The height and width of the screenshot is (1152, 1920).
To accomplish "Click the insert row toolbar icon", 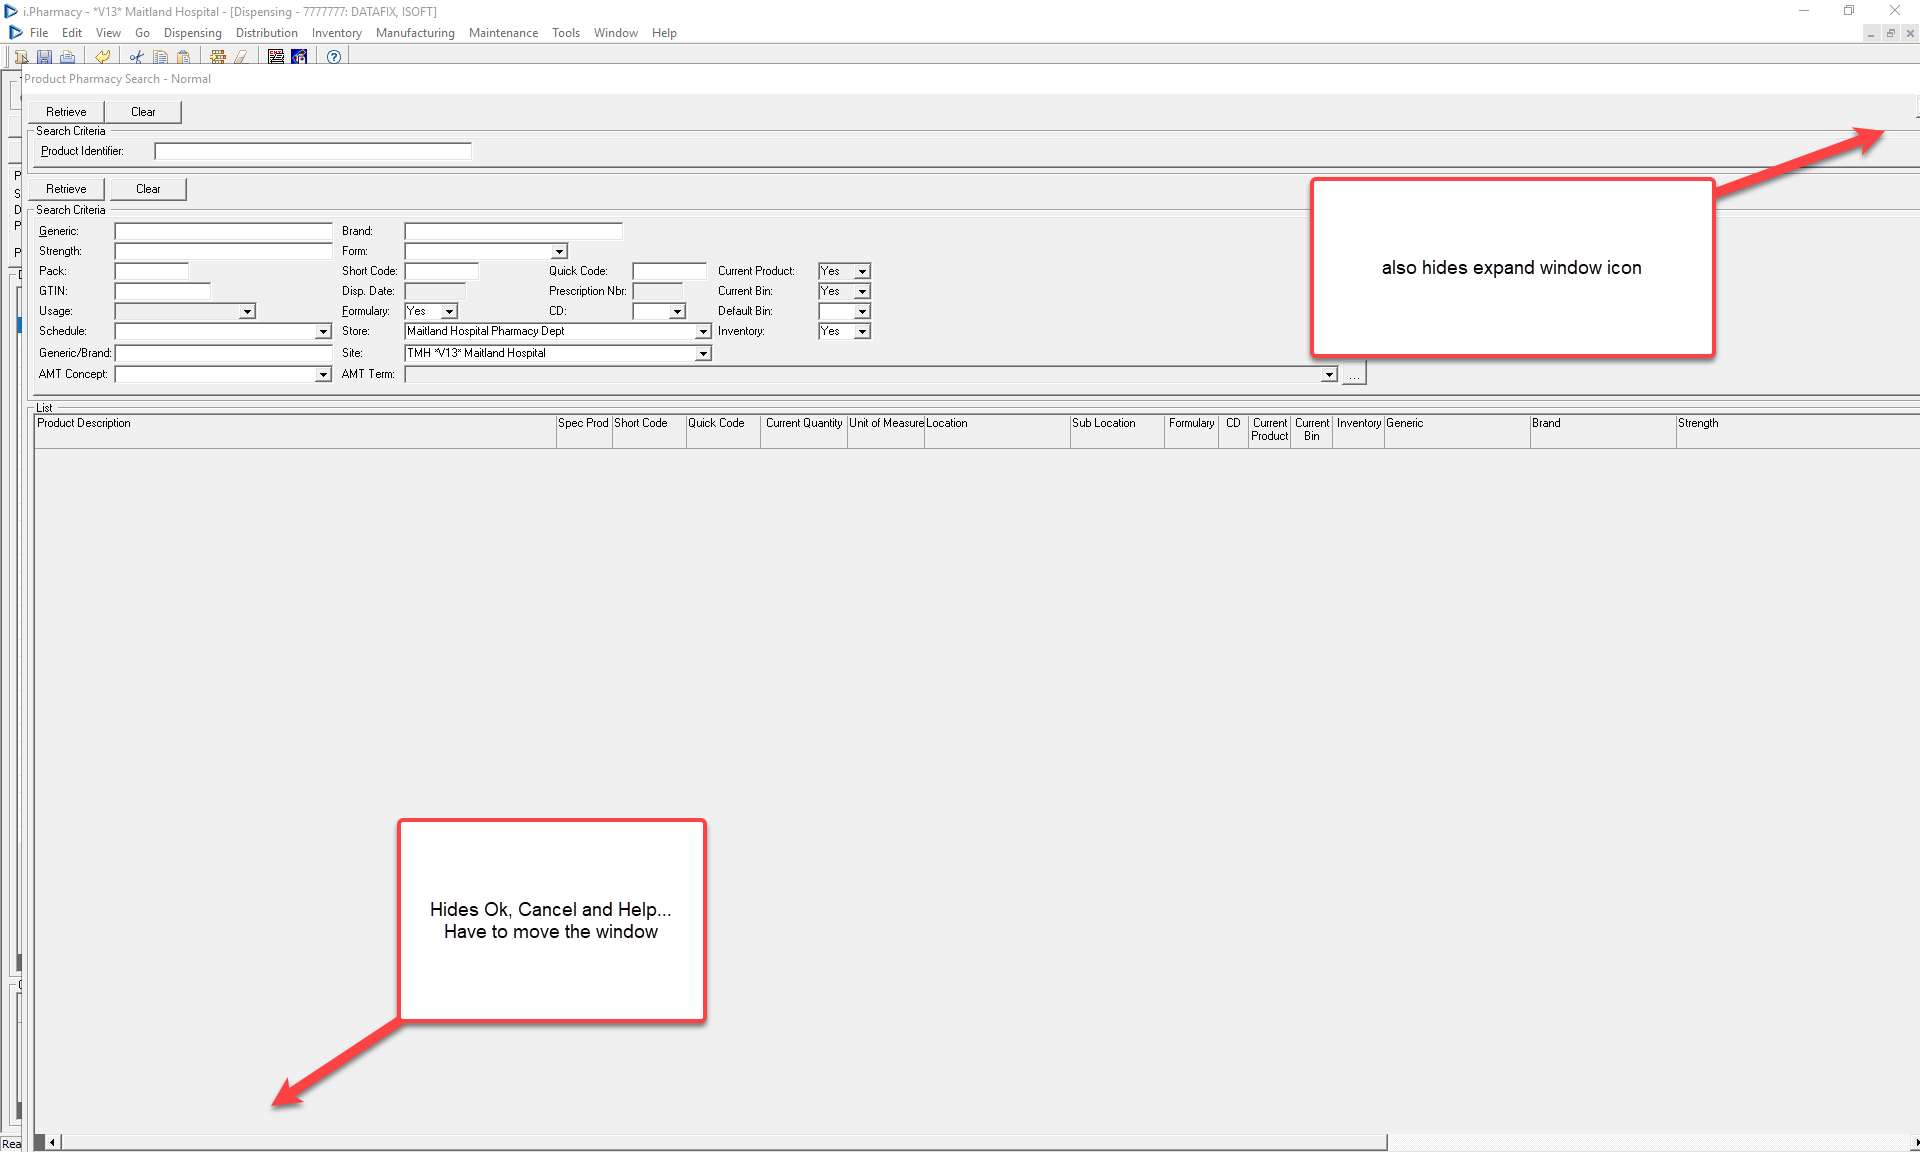I will tap(218, 57).
